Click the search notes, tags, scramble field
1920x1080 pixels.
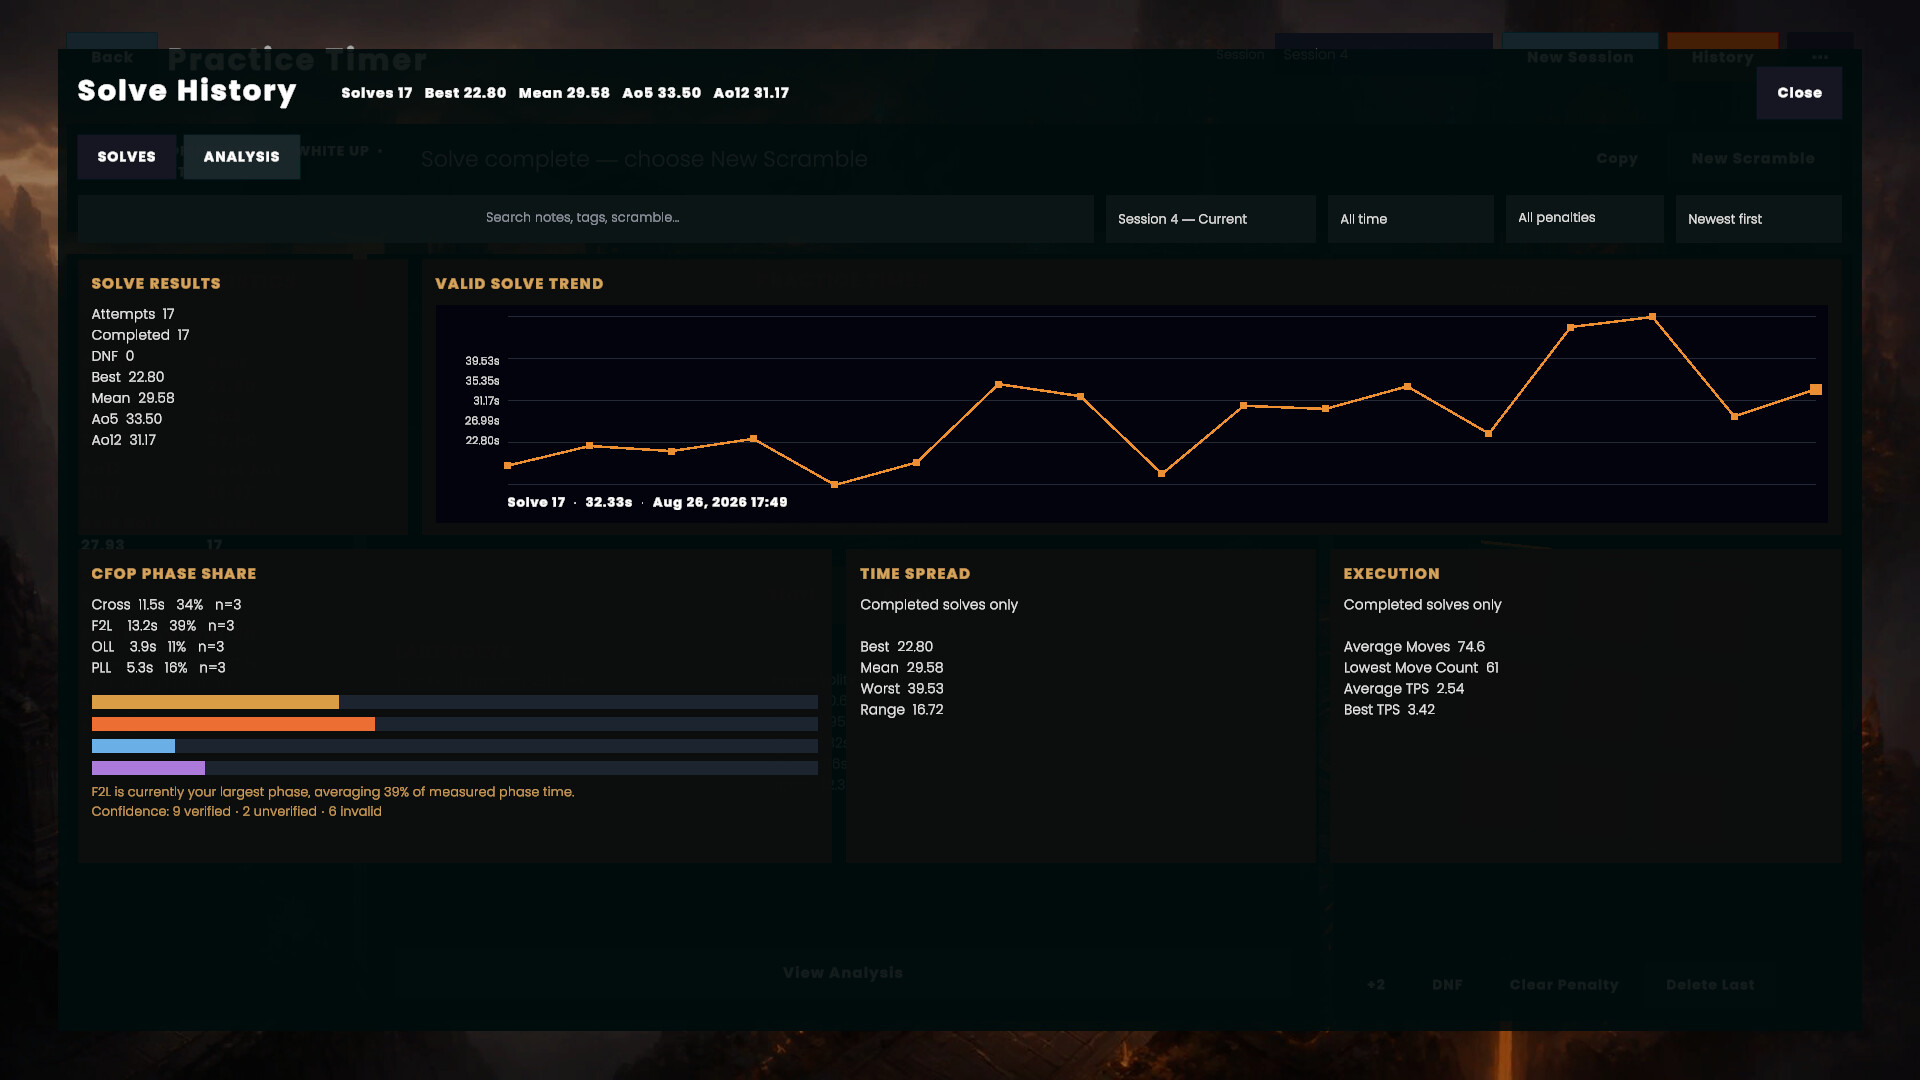point(585,218)
